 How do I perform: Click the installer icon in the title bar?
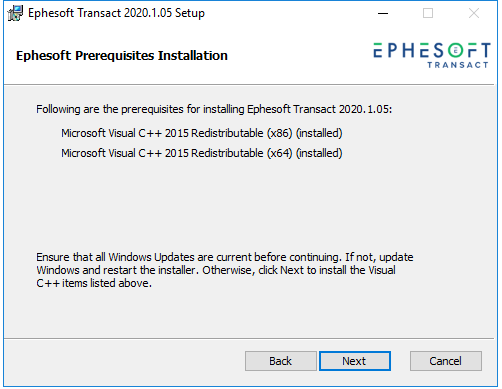tap(15, 13)
